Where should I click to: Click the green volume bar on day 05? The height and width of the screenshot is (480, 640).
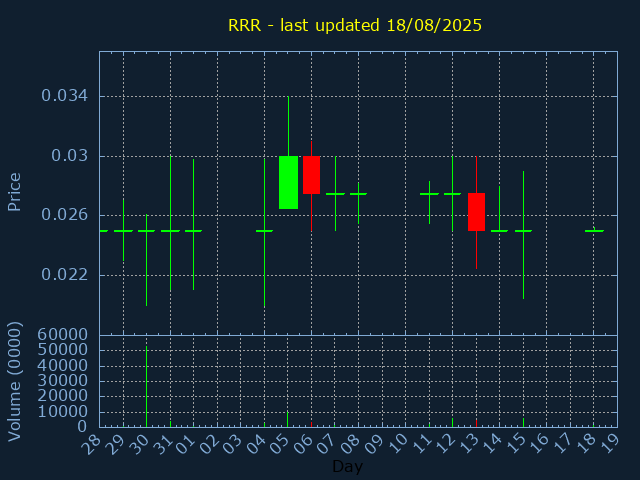pos(287,419)
